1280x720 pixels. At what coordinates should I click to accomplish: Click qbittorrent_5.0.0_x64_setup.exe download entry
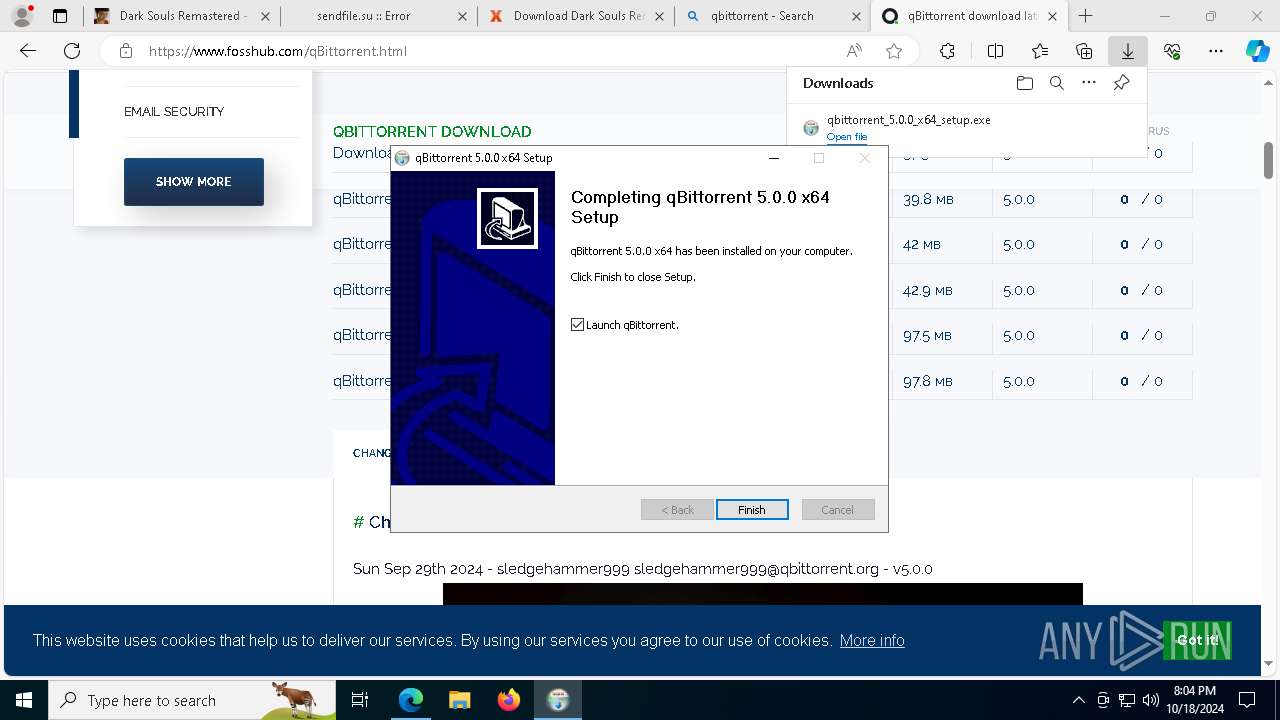[x=908, y=120]
